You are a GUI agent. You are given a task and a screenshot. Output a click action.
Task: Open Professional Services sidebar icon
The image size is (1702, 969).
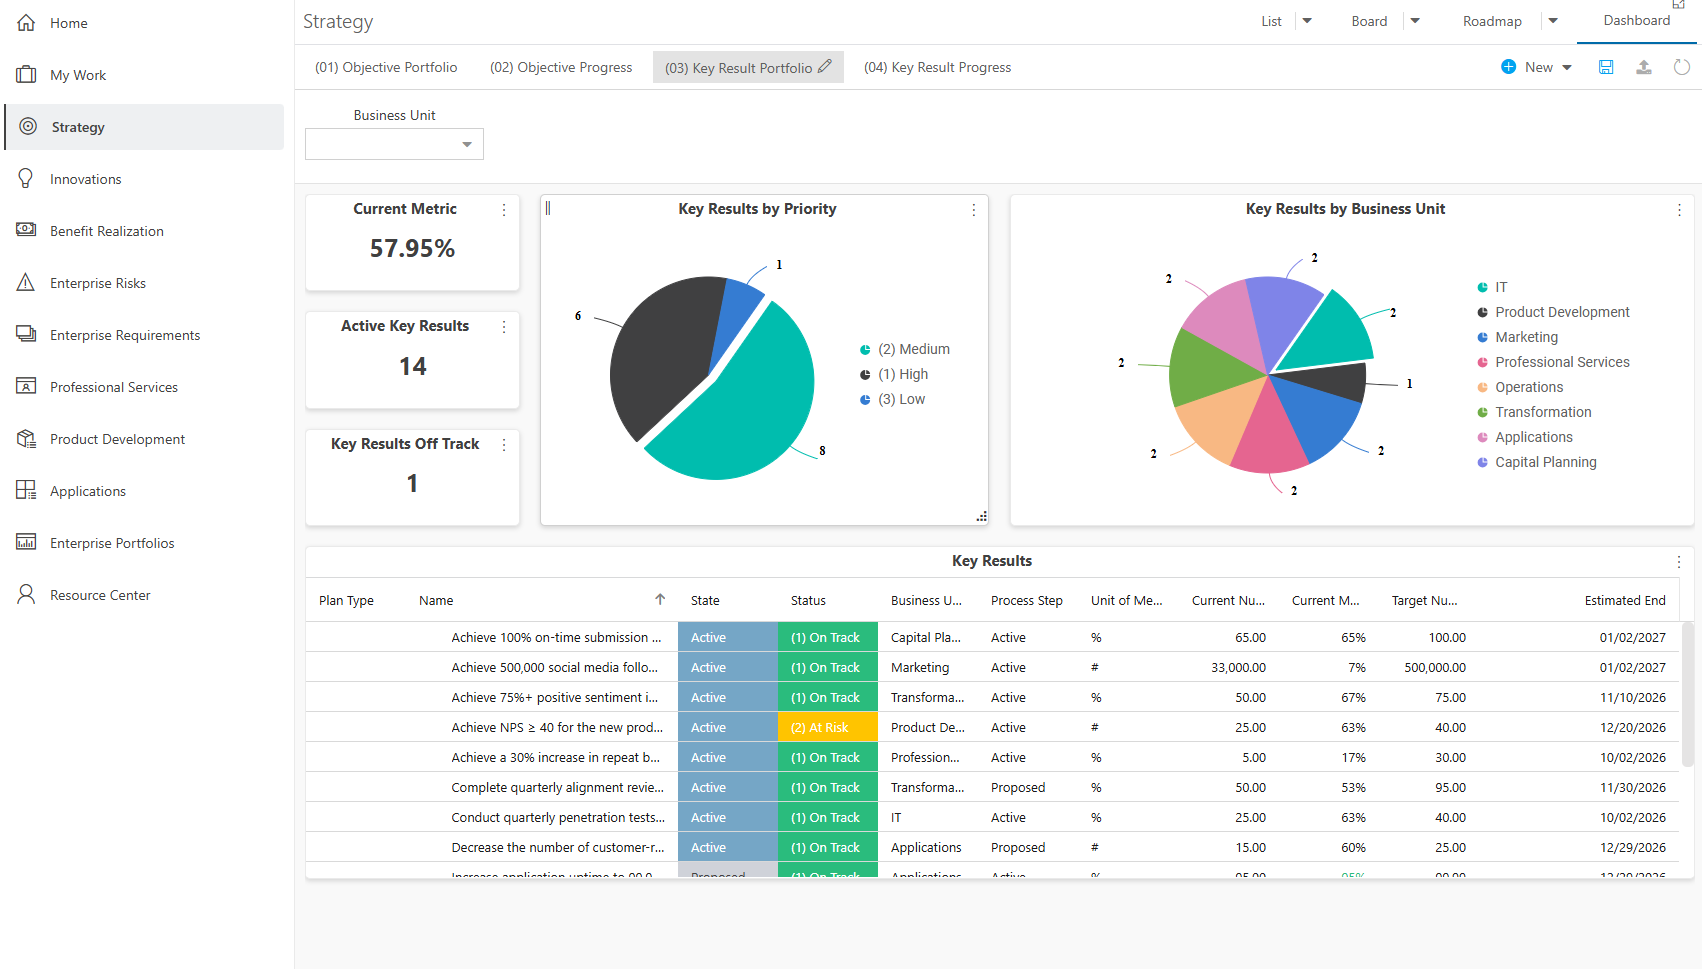pos(26,386)
